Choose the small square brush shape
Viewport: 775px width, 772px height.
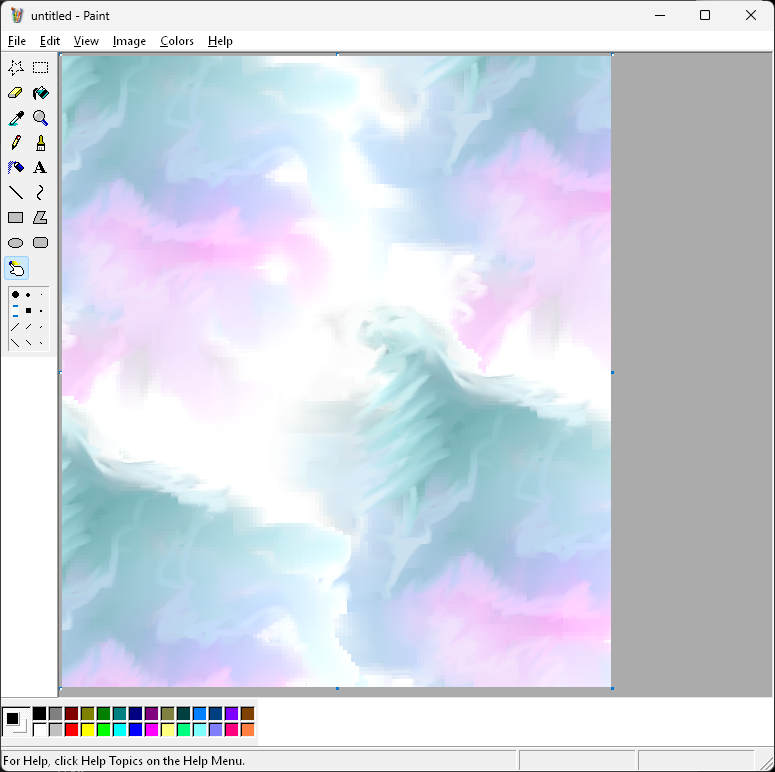pyautogui.click(x=41, y=311)
